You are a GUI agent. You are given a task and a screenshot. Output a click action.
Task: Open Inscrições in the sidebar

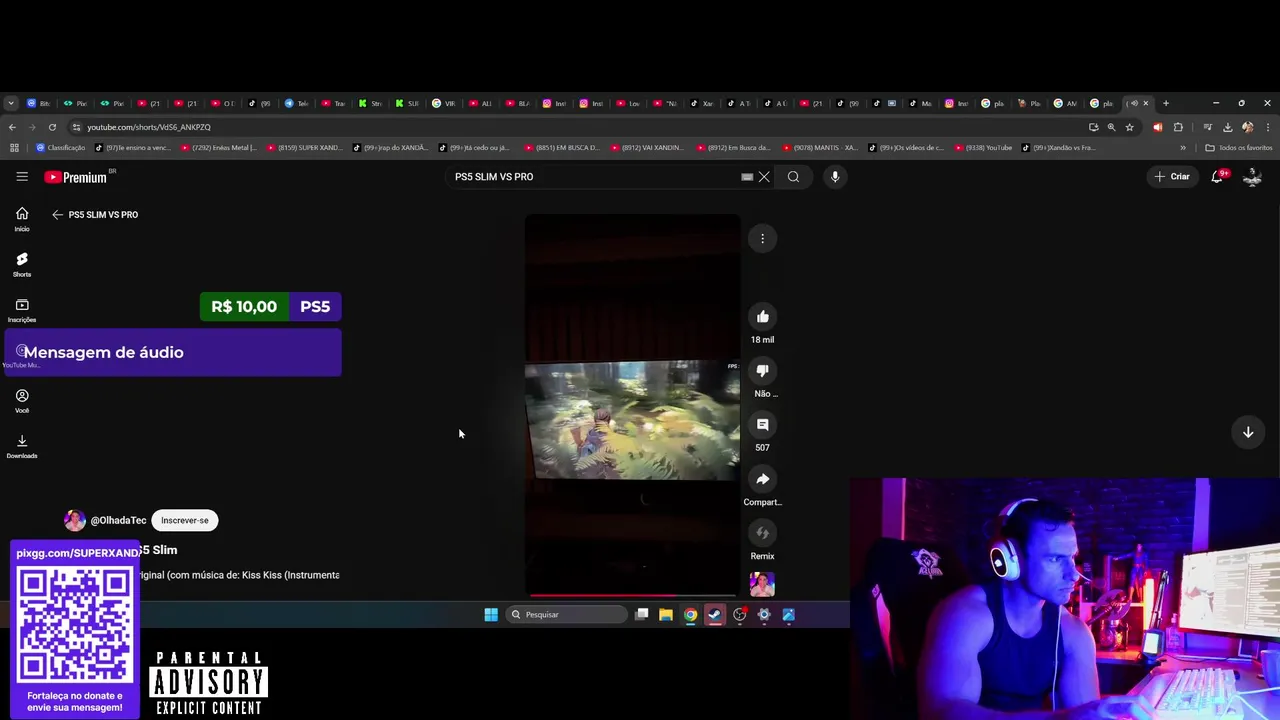[22, 310]
